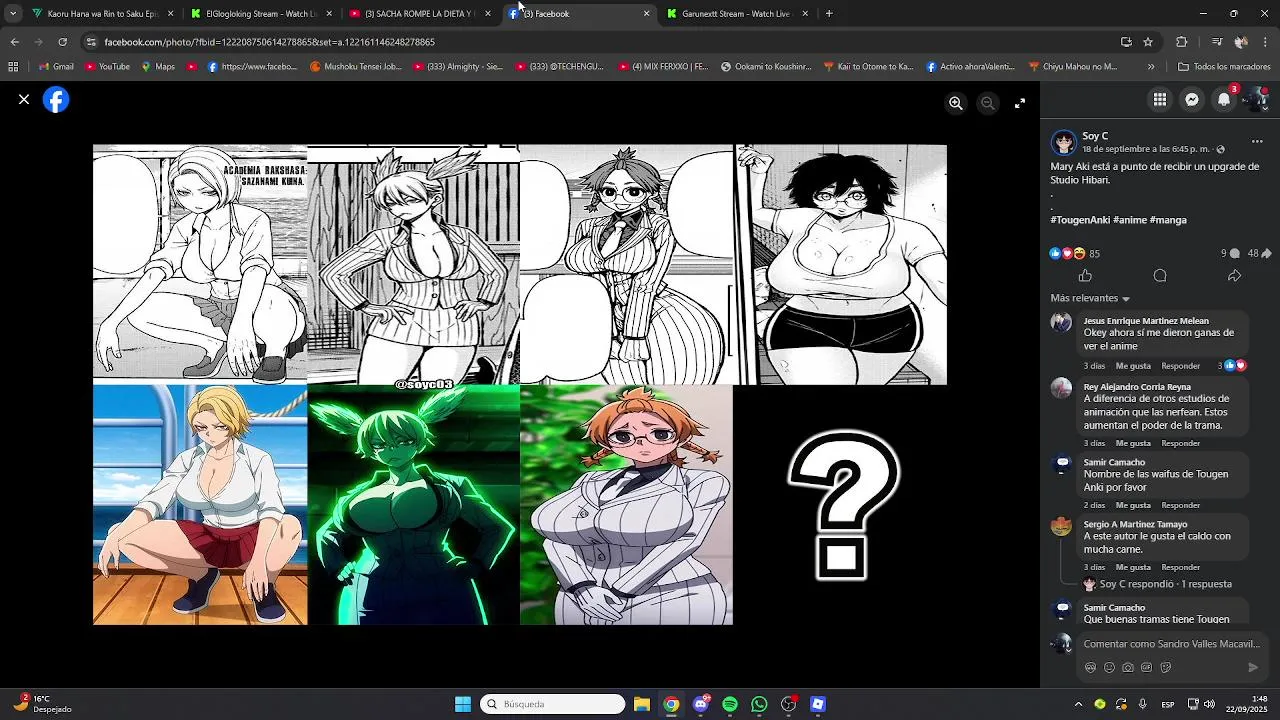The image size is (1280, 720).
Task: Share the post with the arrow icon
Action: tap(1234, 276)
